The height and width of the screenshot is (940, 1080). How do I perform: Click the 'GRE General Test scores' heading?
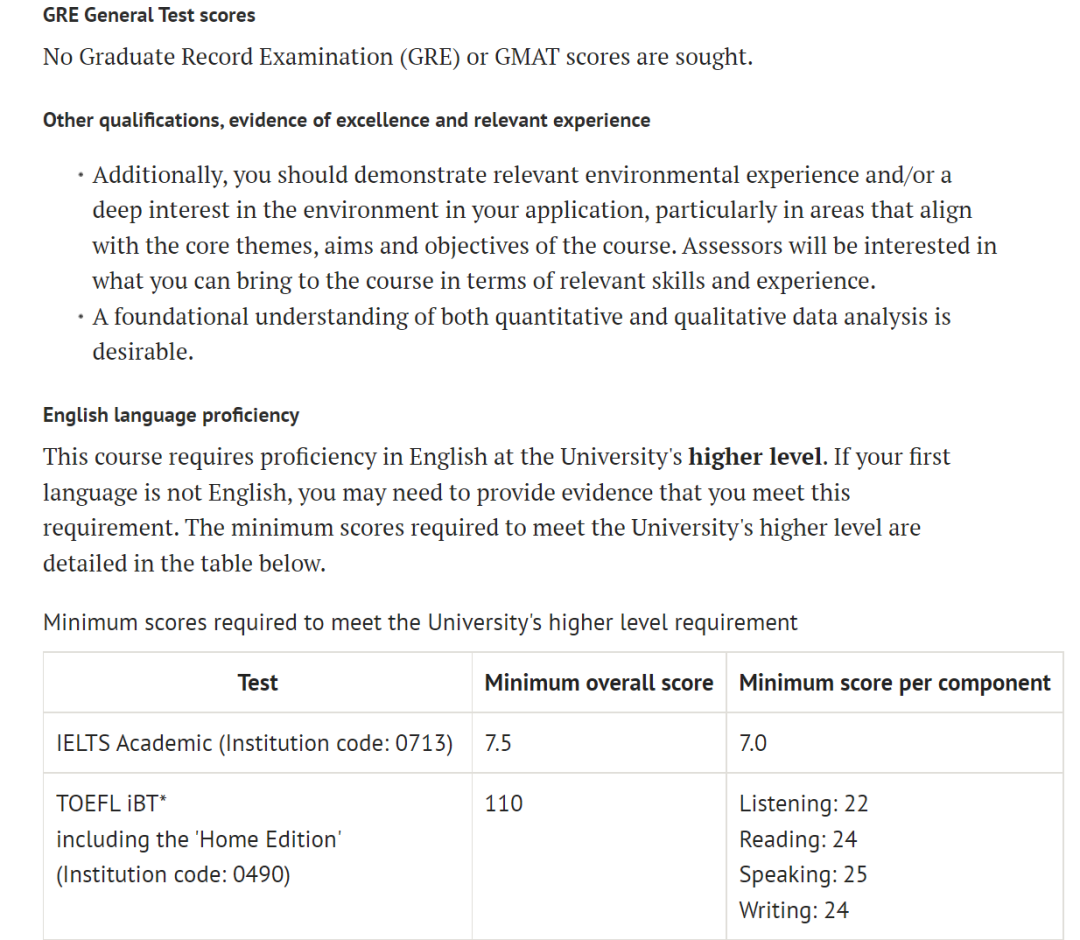[149, 15]
